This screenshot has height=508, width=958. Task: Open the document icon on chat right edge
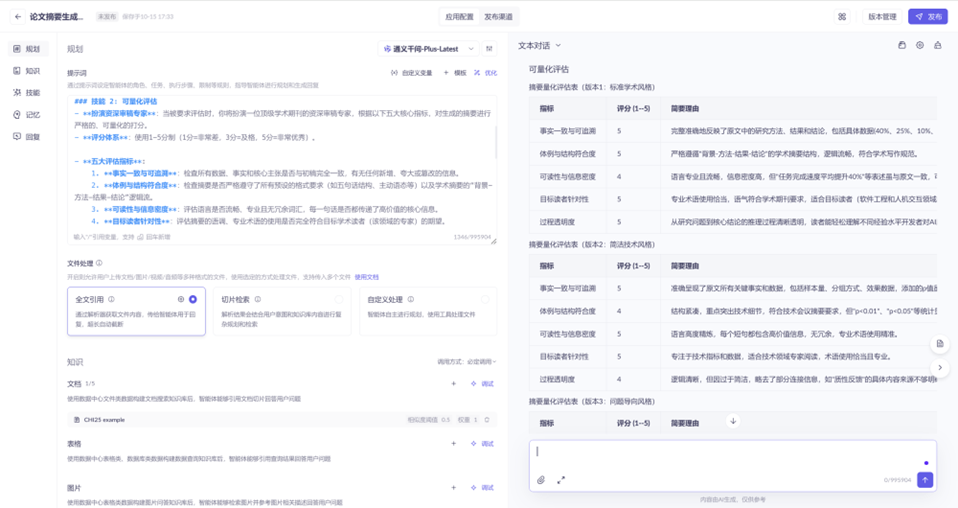pyautogui.click(x=940, y=344)
